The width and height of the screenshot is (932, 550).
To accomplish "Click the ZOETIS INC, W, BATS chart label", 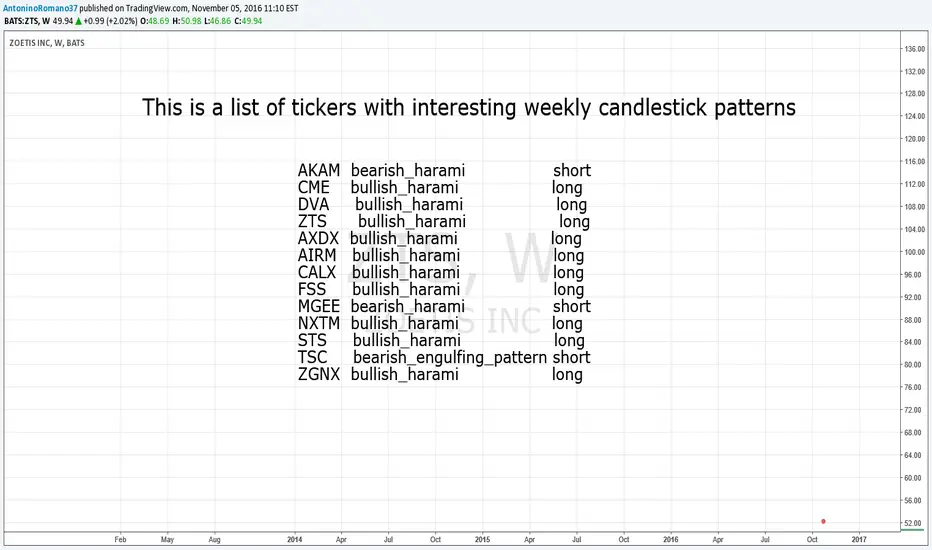I will click(x=47, y=43).
